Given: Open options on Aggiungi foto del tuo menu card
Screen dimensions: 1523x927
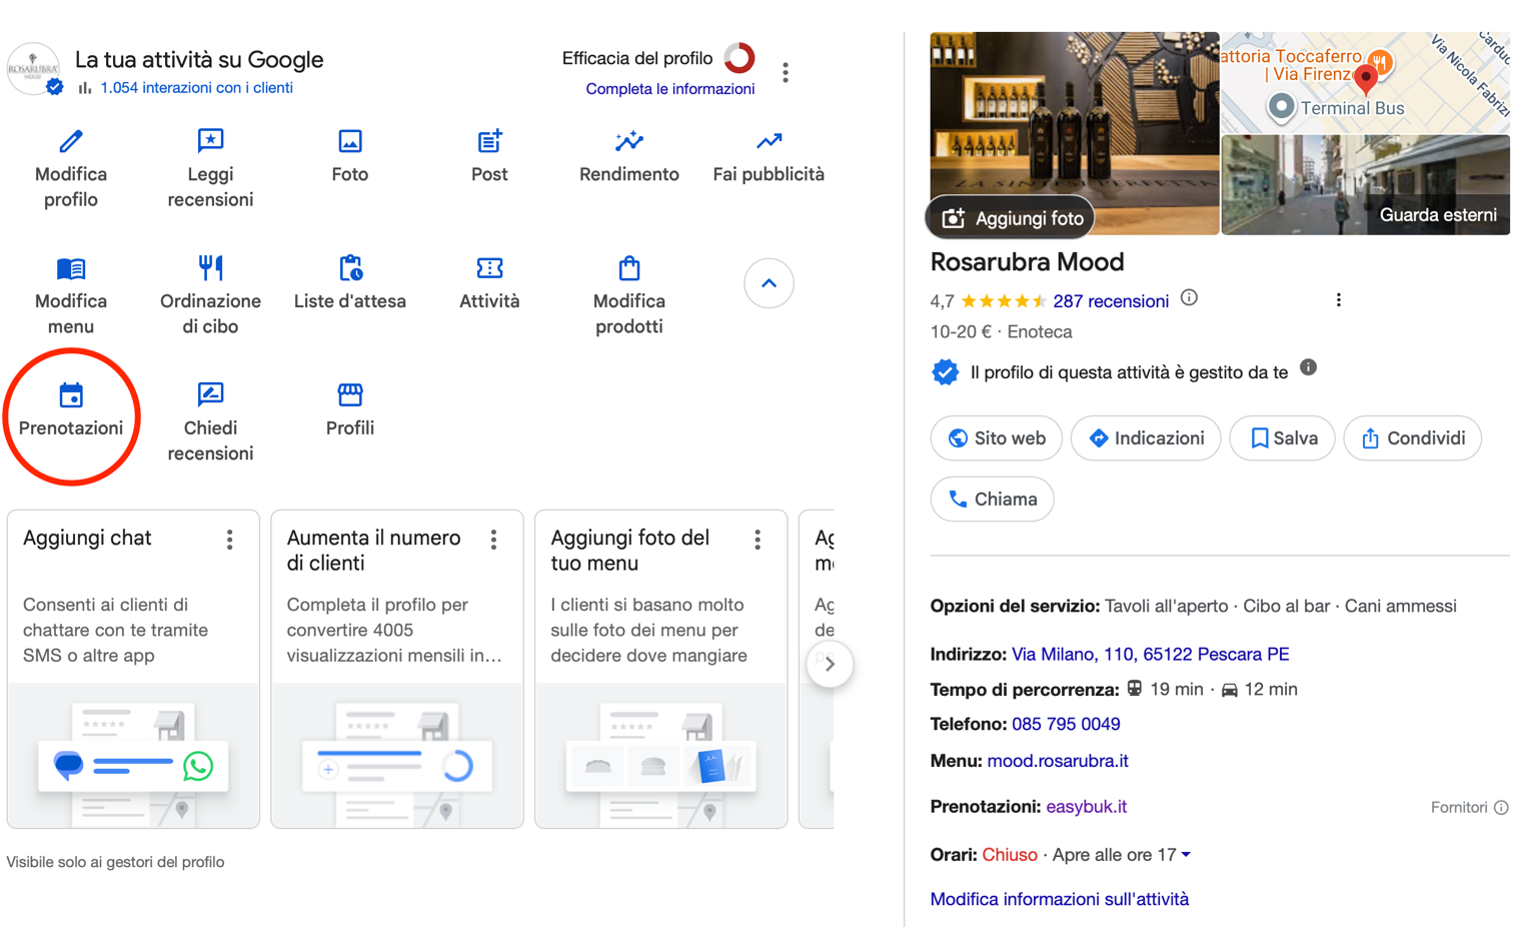Looking at the screenshot, I should click(x=758, y=540).
